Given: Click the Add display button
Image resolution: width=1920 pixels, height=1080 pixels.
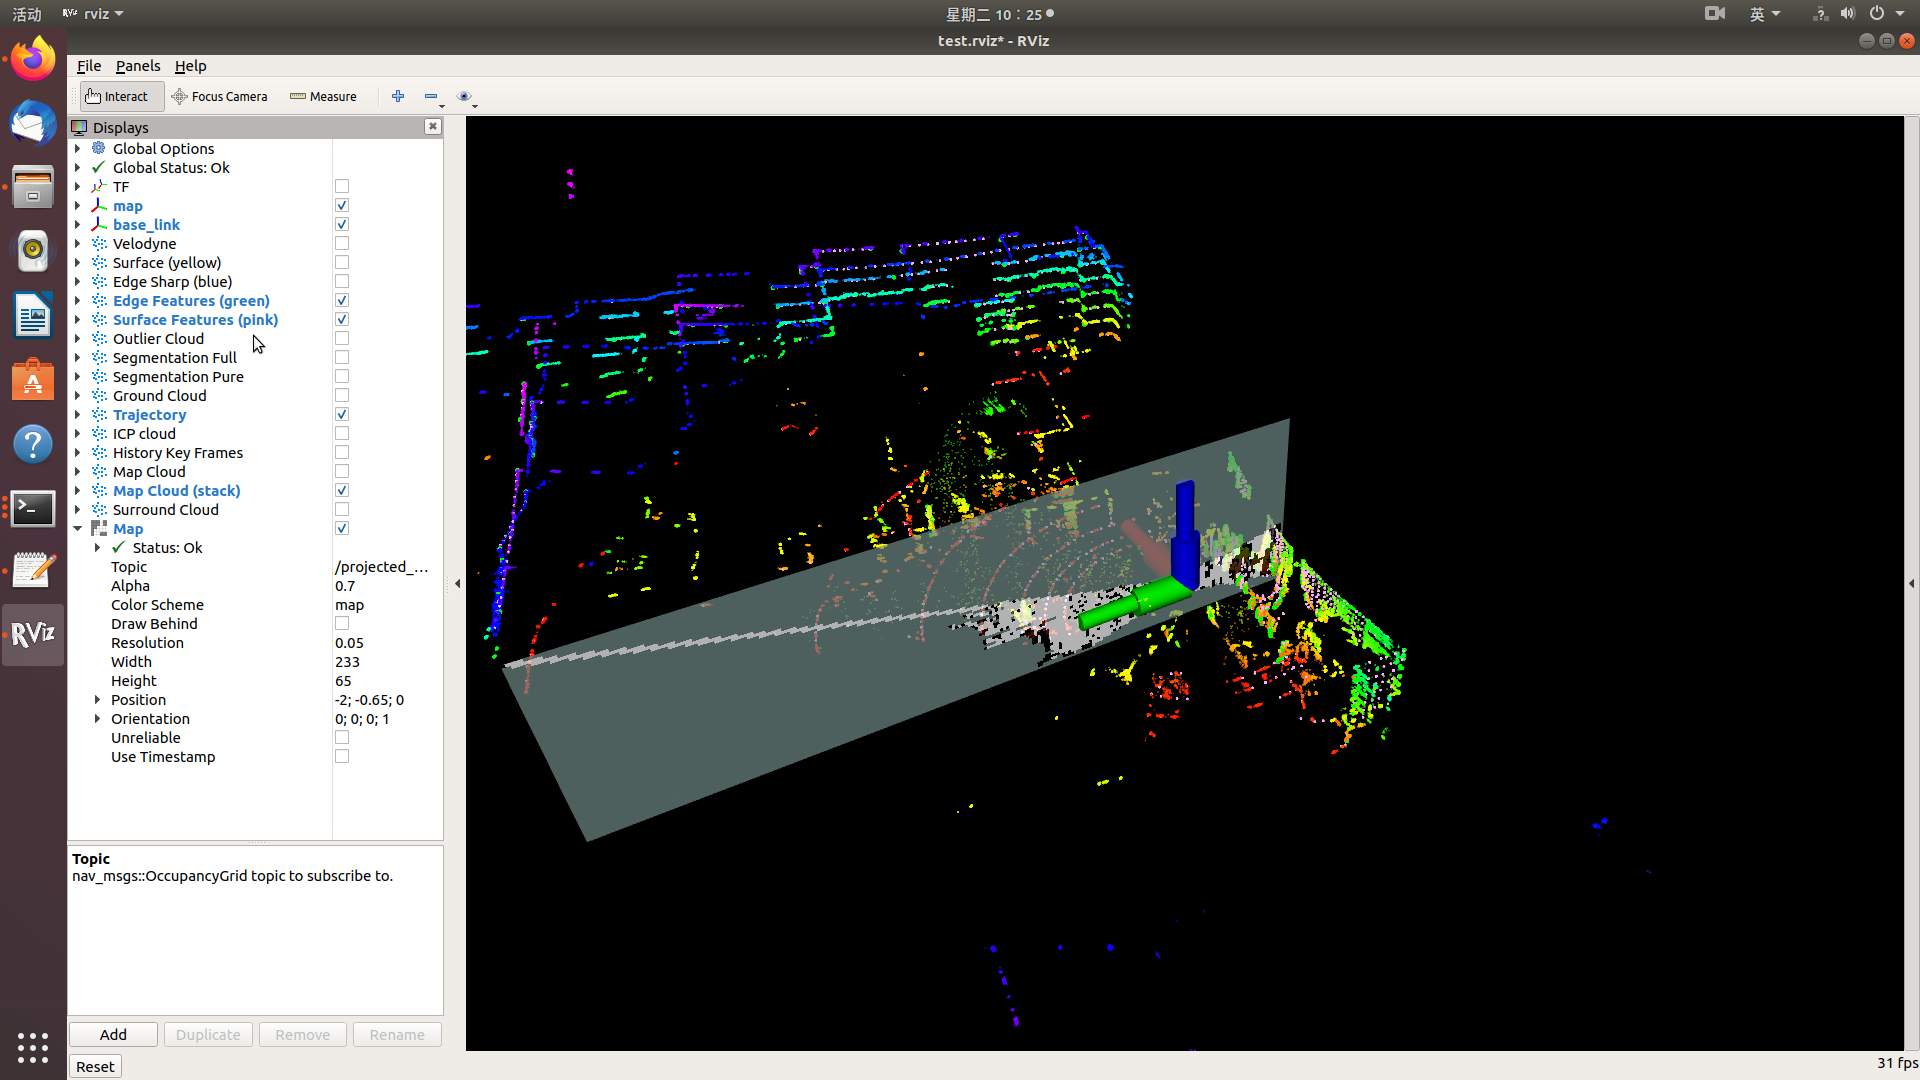Looking at the screenshot, I should [113, 1034].
